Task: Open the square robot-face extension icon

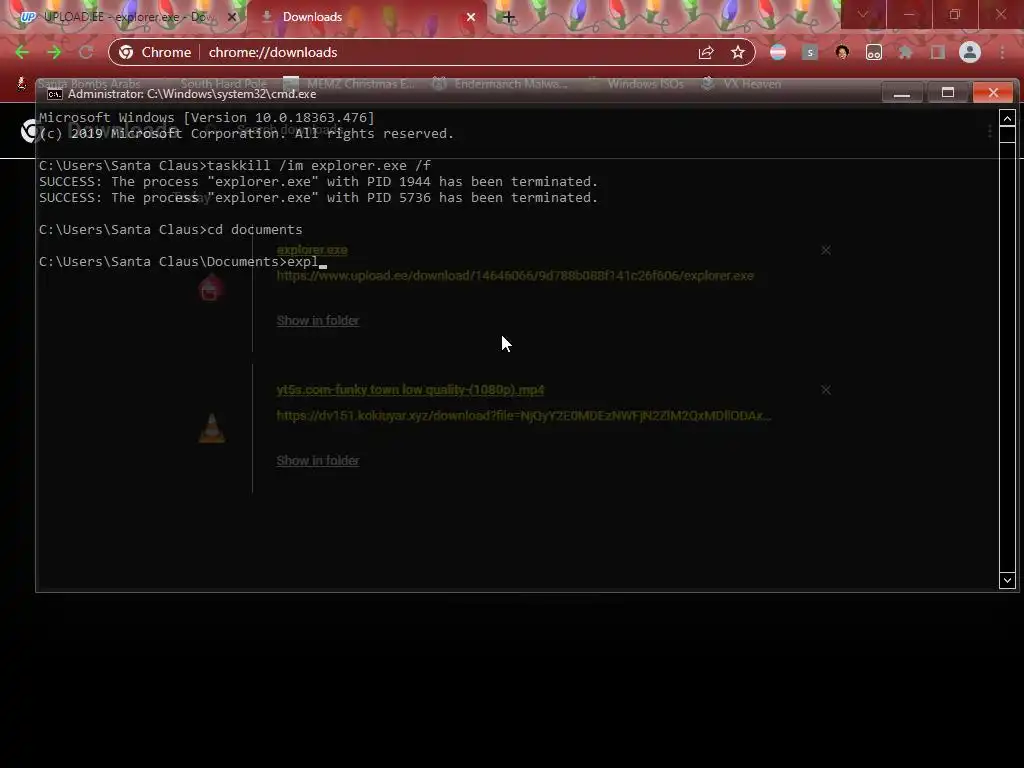Action: 874,52
